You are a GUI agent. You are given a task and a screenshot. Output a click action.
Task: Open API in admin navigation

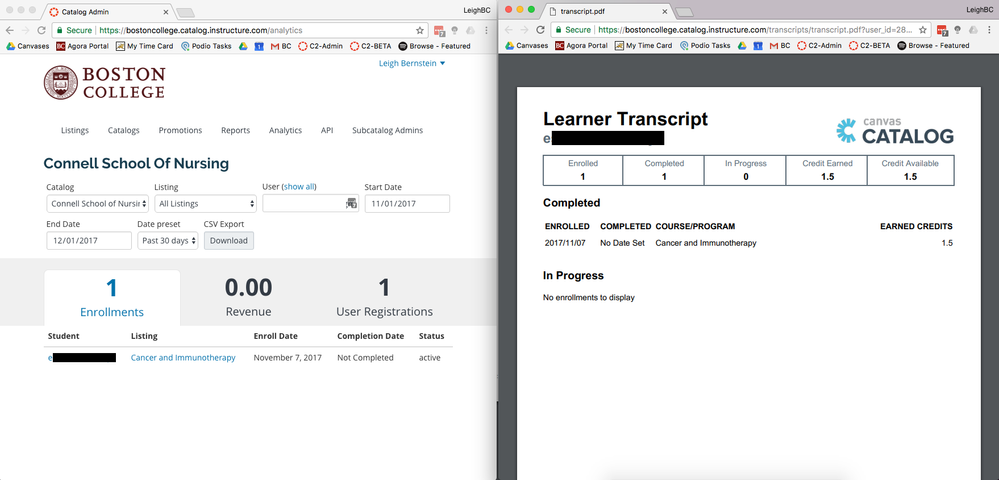(327, 130)
